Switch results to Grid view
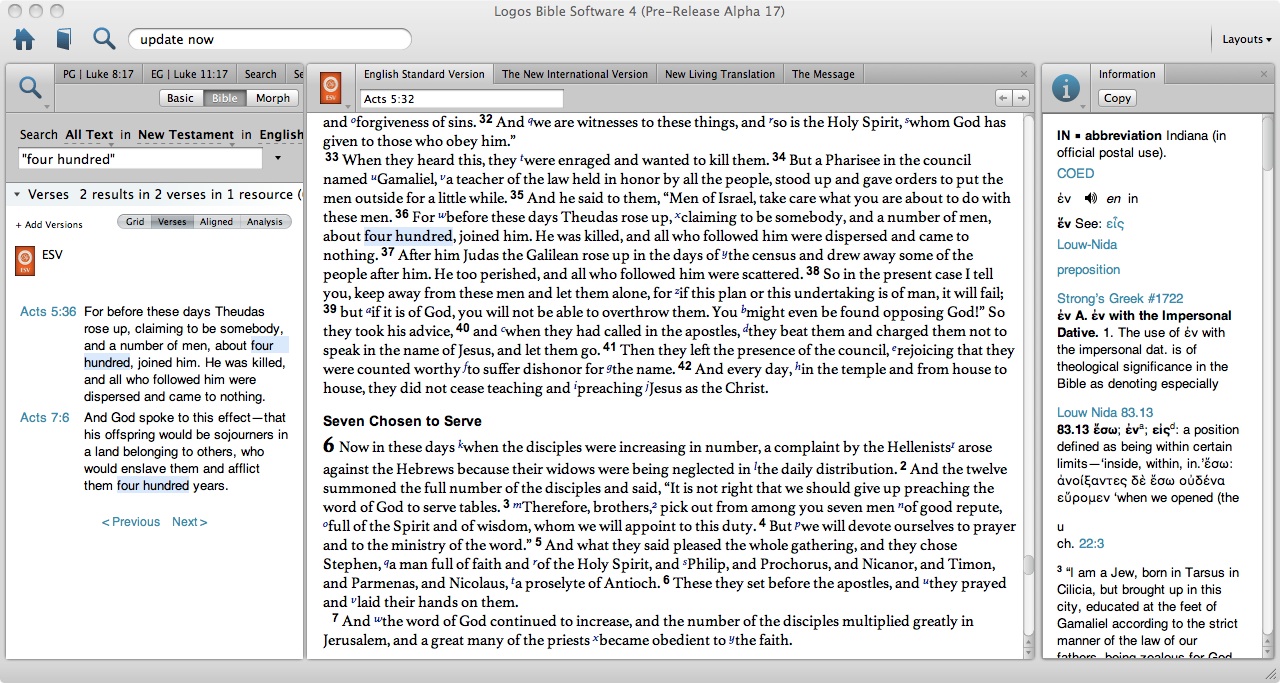1280x683 pixels. (x=135, y=222)
